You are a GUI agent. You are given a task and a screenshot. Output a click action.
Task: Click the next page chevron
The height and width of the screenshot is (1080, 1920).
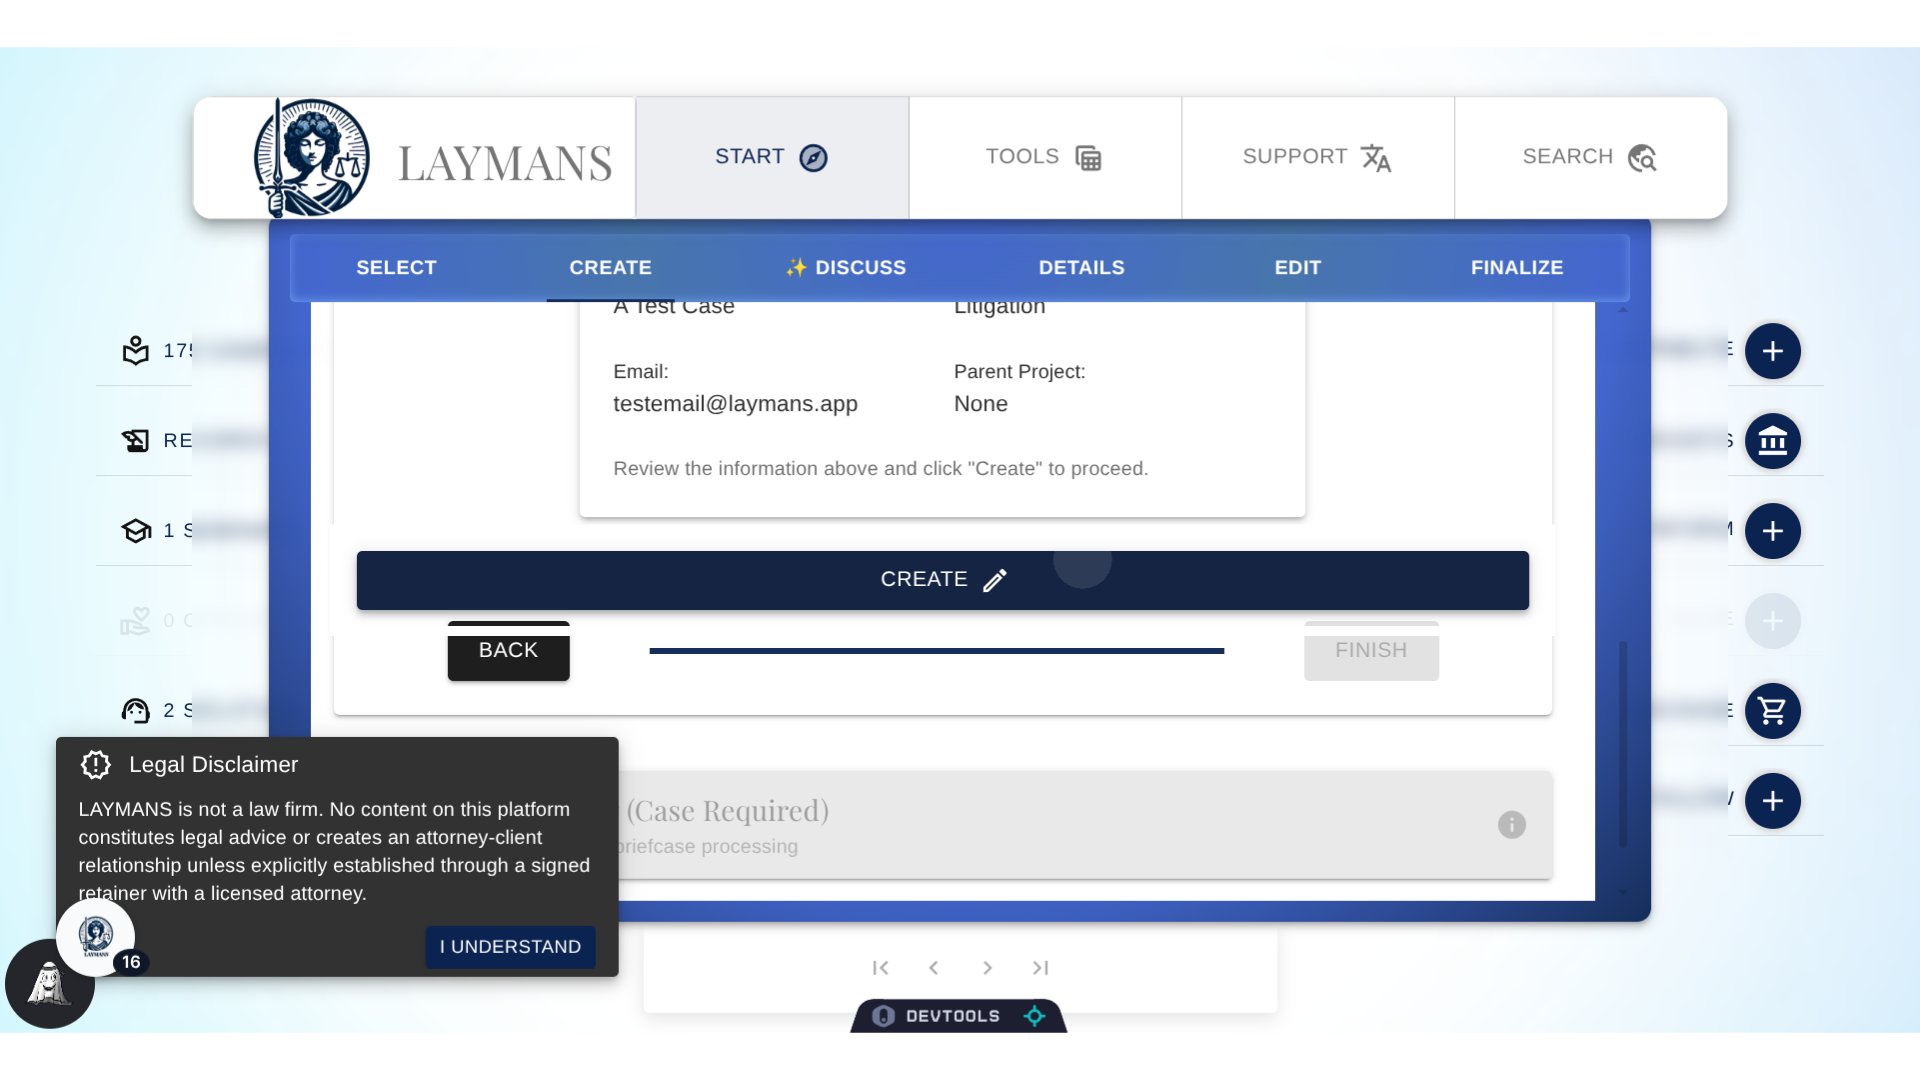pos(987,968)
